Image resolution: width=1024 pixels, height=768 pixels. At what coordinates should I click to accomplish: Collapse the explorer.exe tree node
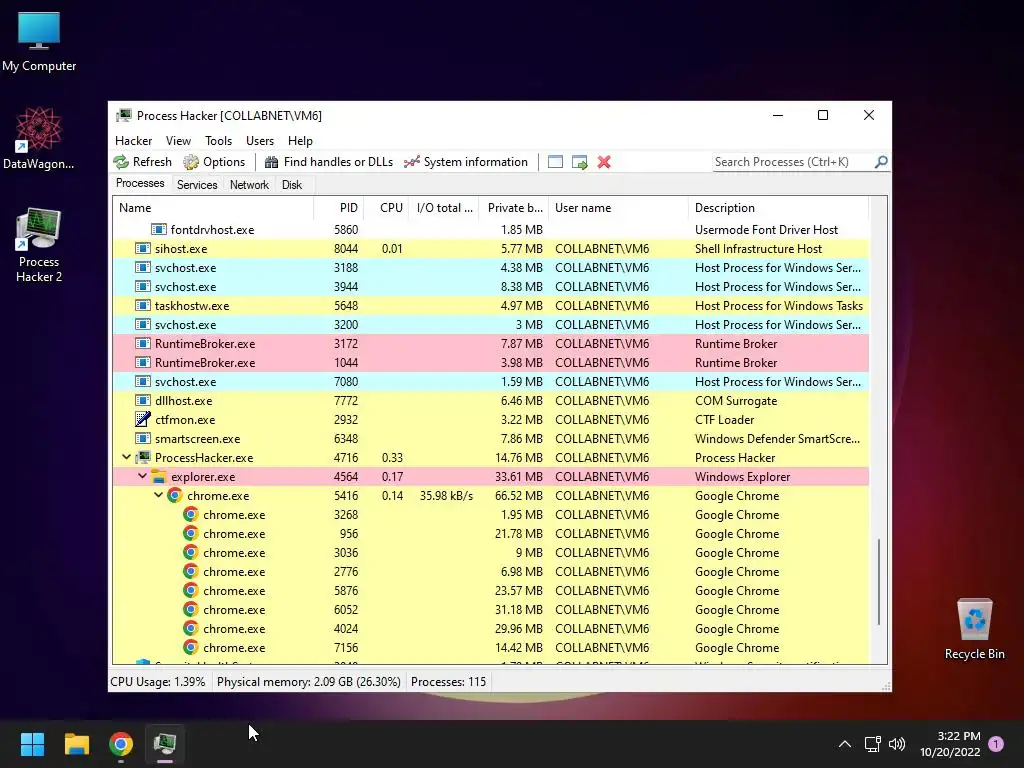coord(142,476)
